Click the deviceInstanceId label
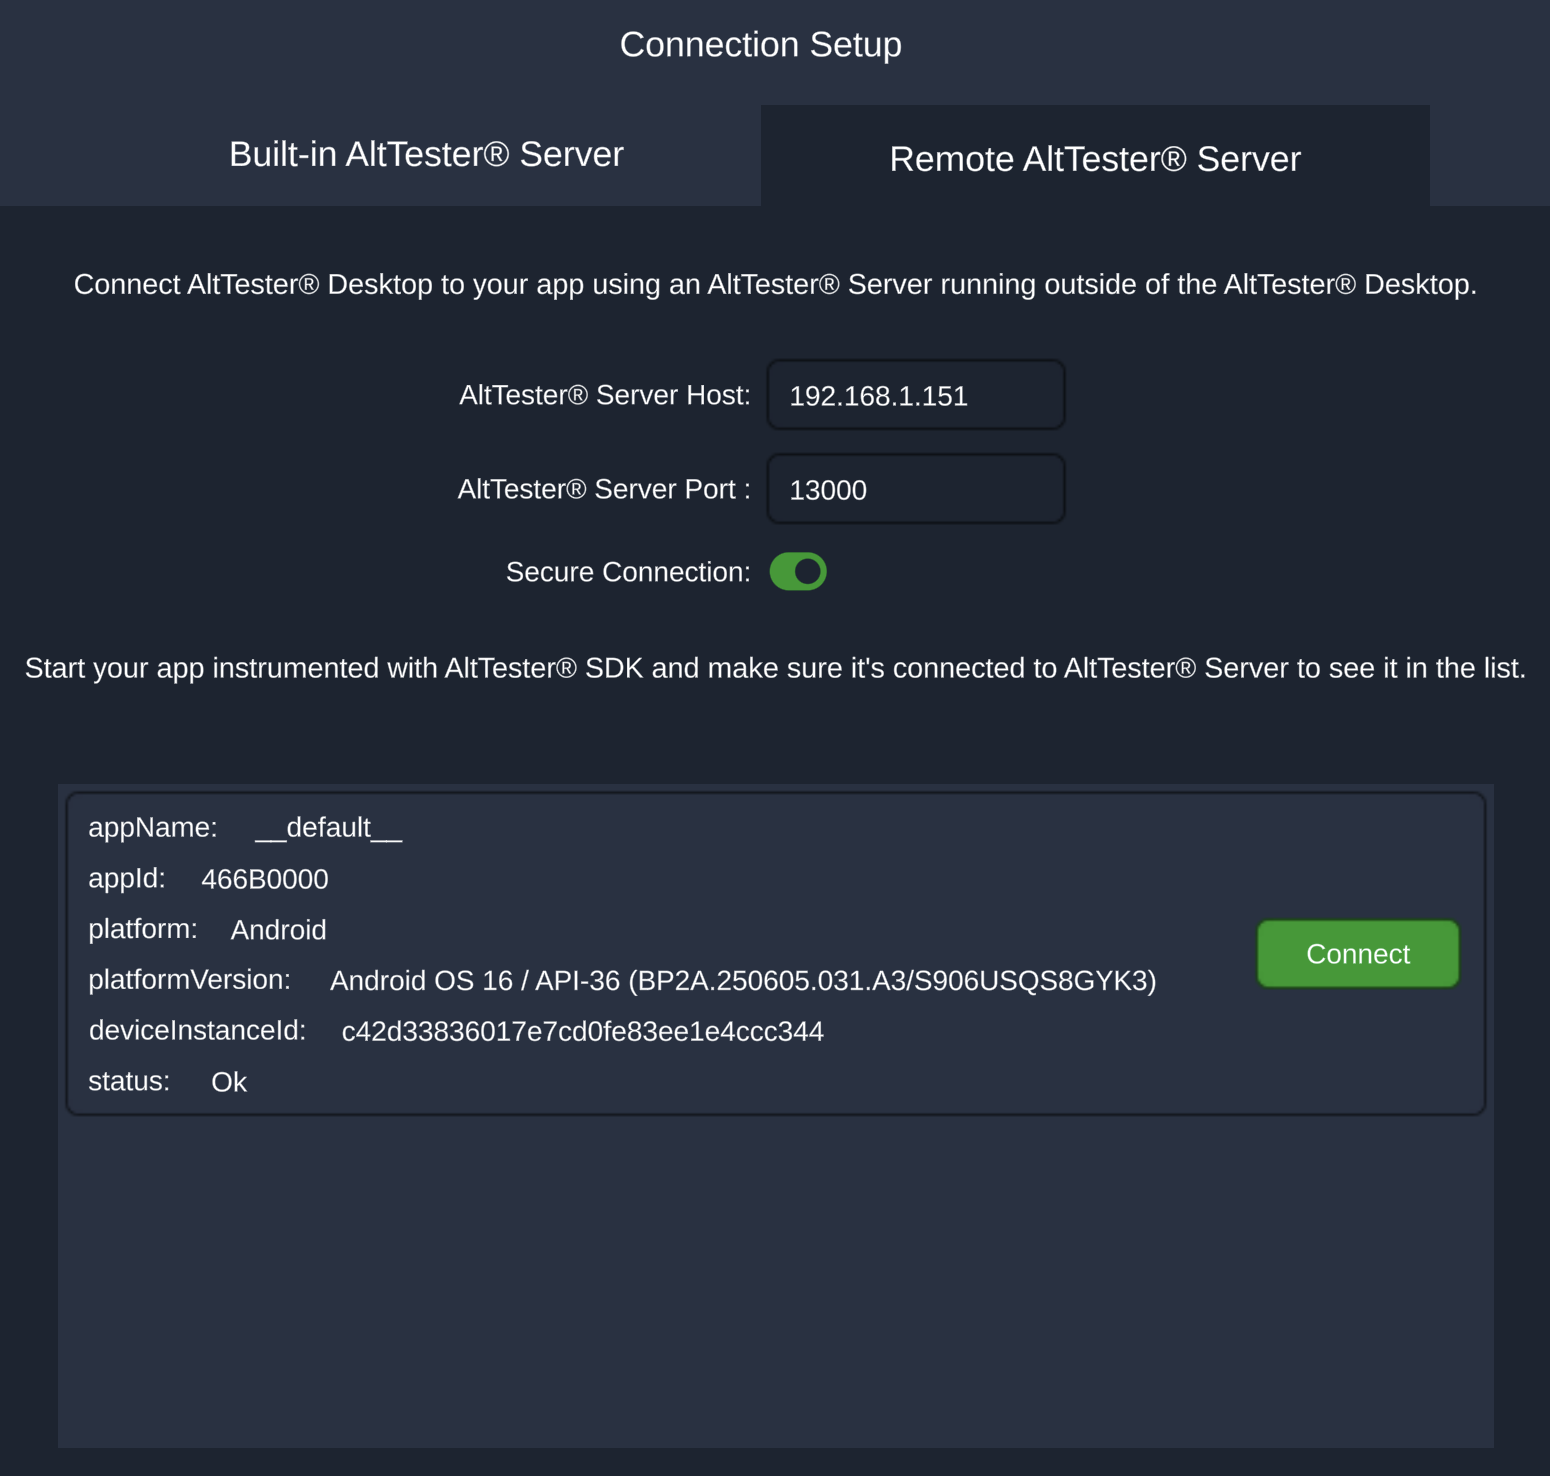Image resolution: width=1550 pixels, height=1476 pixels. [x=197, y=1031]
